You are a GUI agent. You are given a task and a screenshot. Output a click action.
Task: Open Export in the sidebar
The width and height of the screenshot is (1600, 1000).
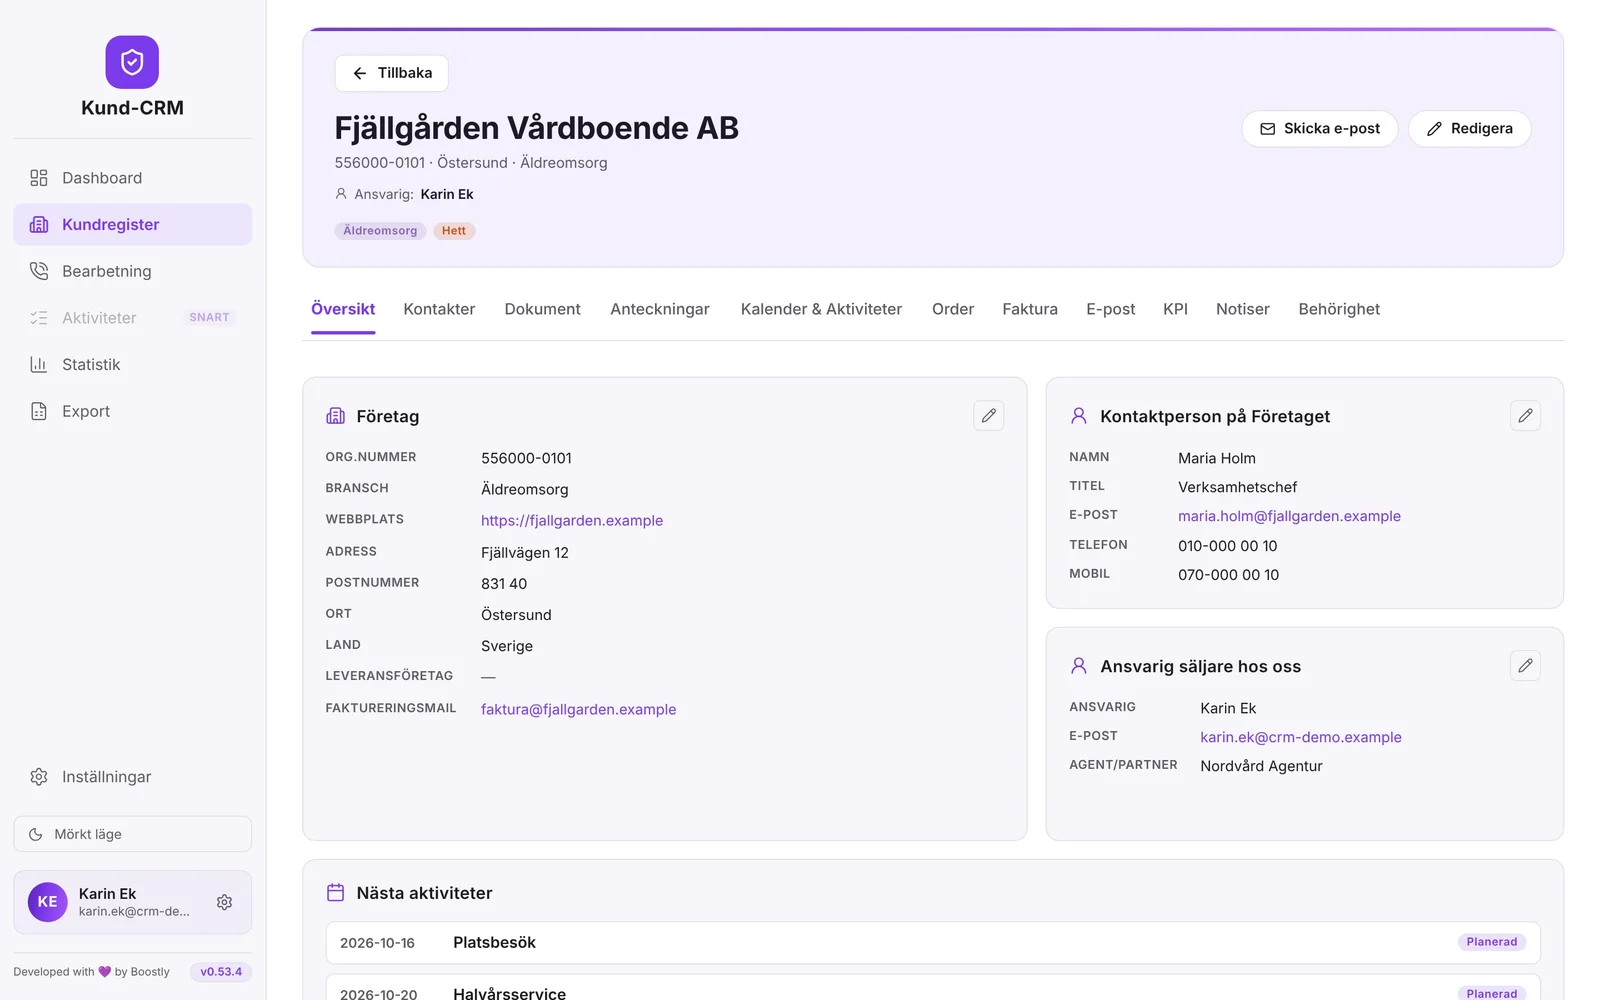tap(132, 411)
